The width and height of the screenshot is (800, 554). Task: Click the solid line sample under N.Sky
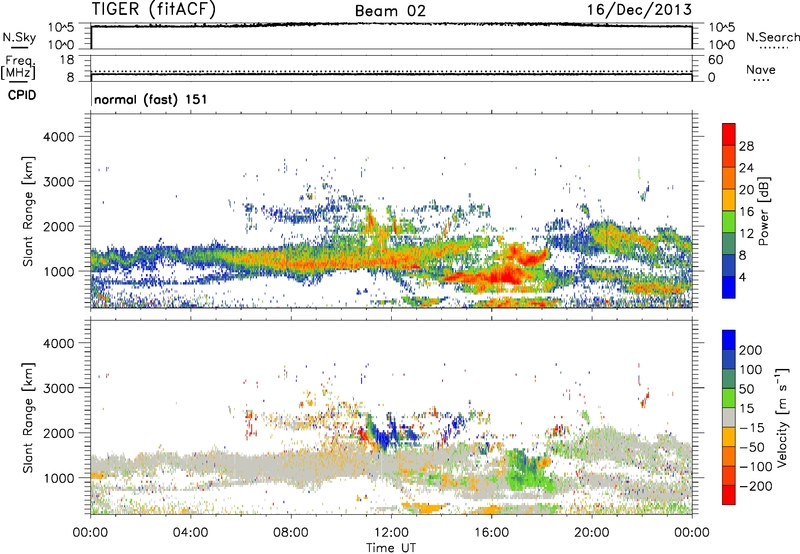18,47
